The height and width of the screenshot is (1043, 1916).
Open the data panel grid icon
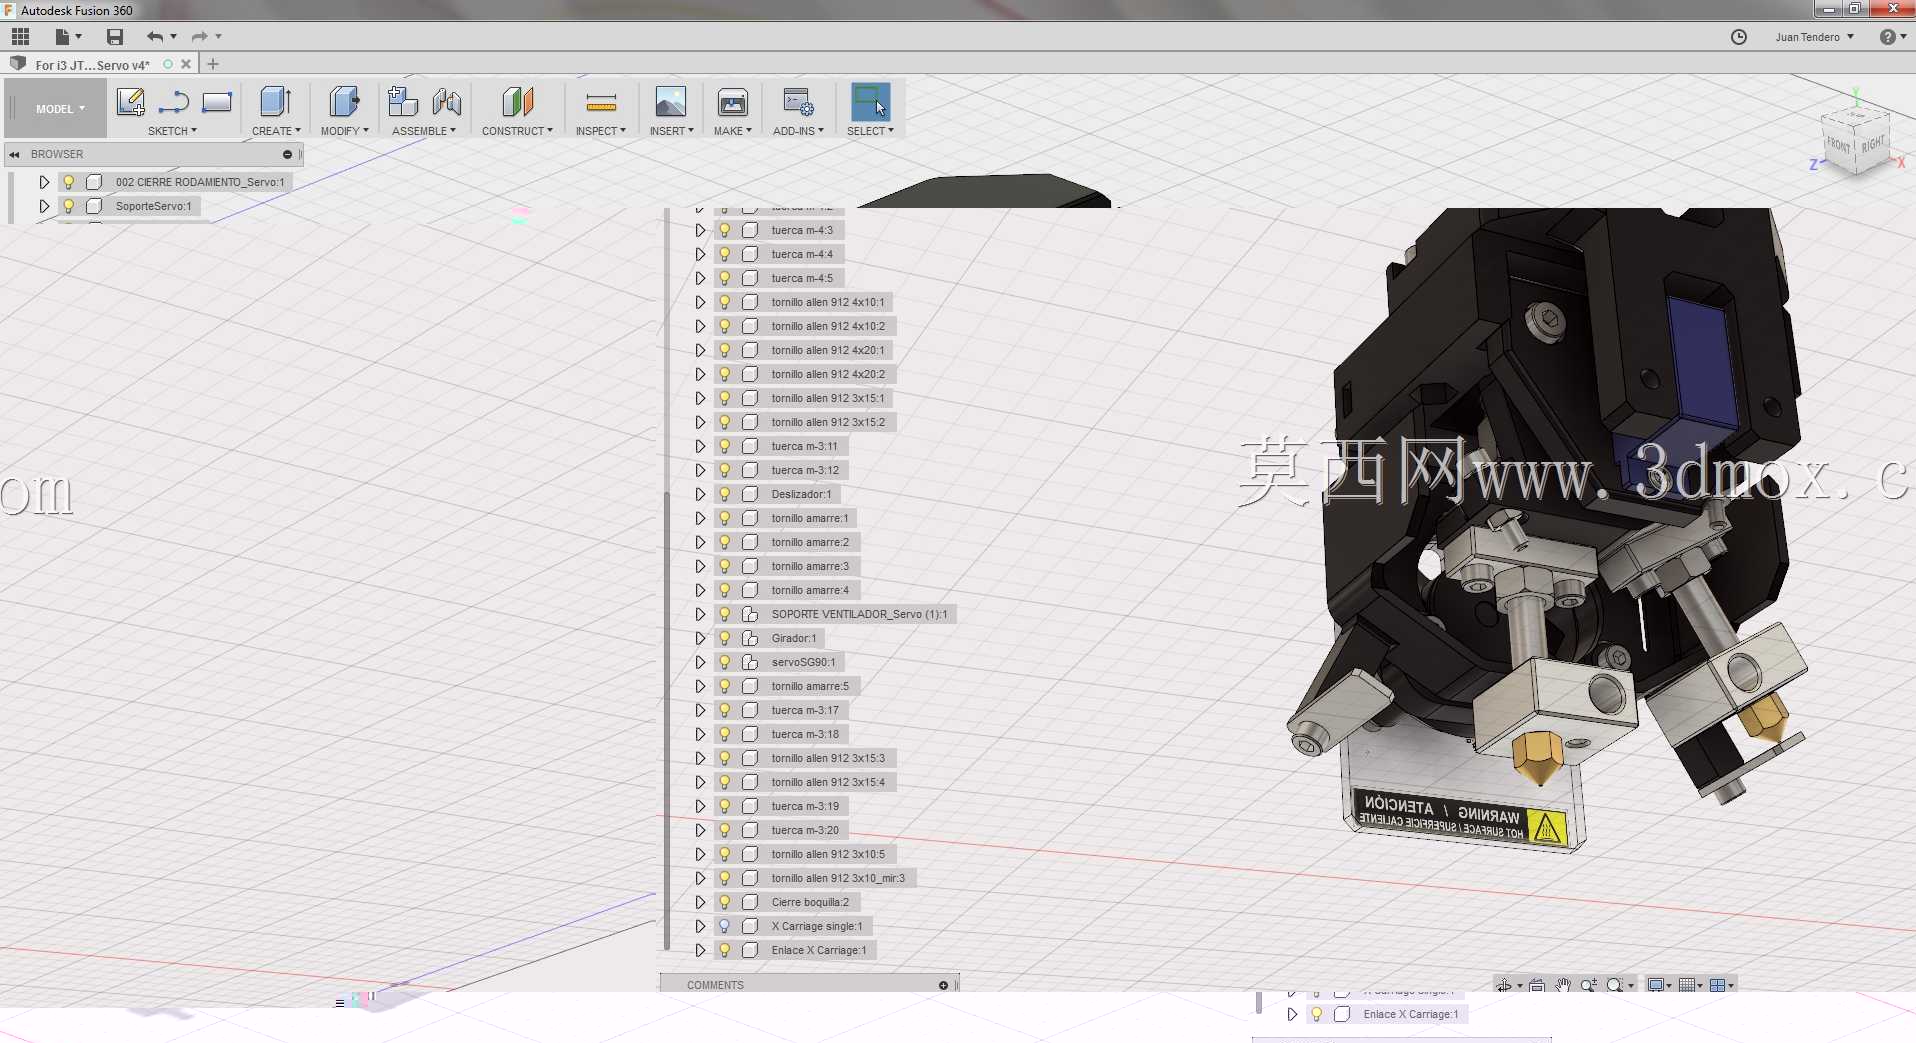[20, 37]
